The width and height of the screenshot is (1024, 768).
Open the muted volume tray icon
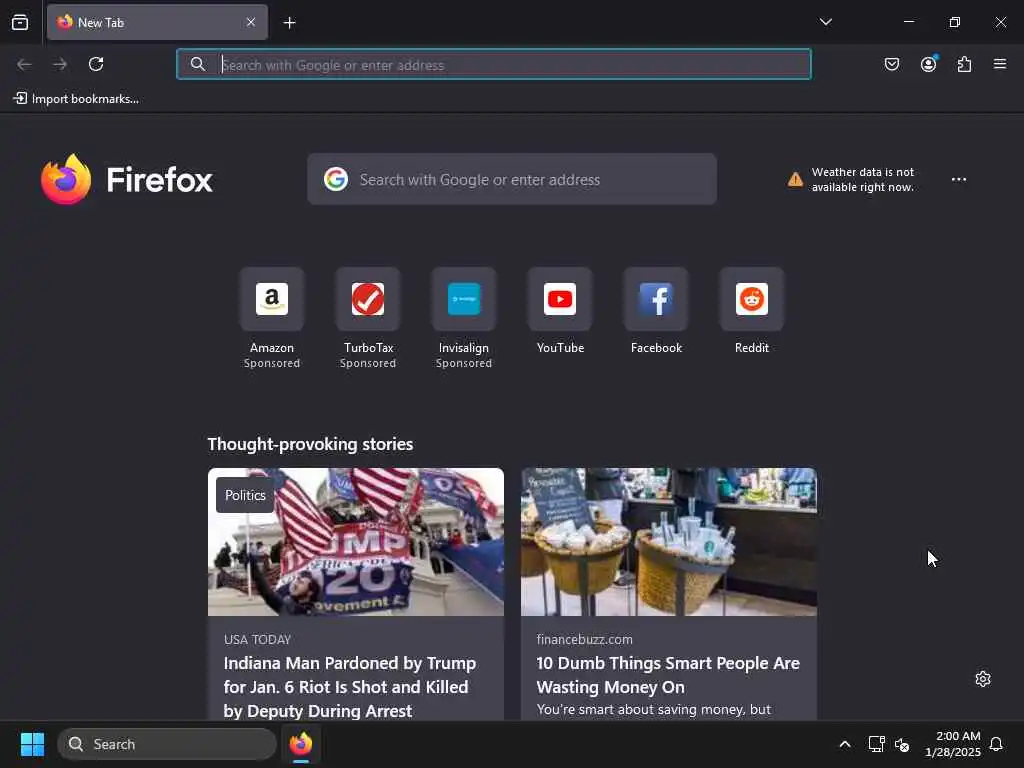[902, 744]
